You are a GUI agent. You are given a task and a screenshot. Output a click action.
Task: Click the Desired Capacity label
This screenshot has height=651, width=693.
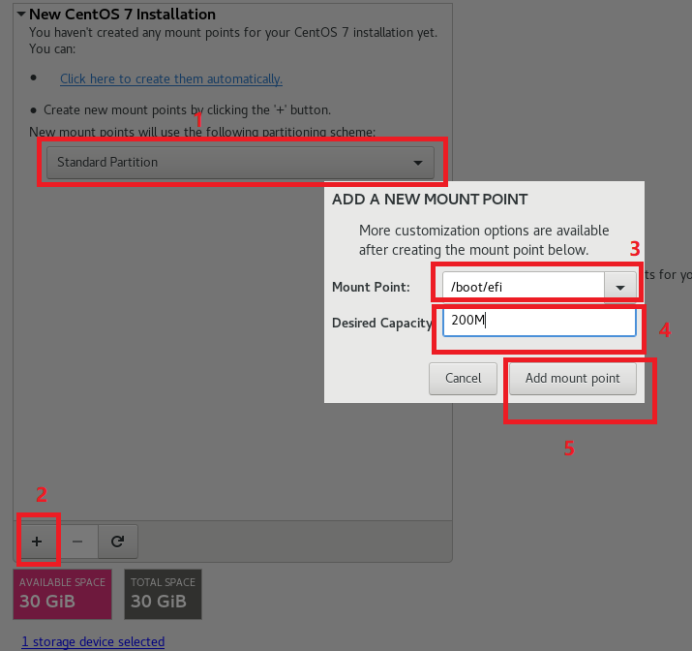(382, 323)
